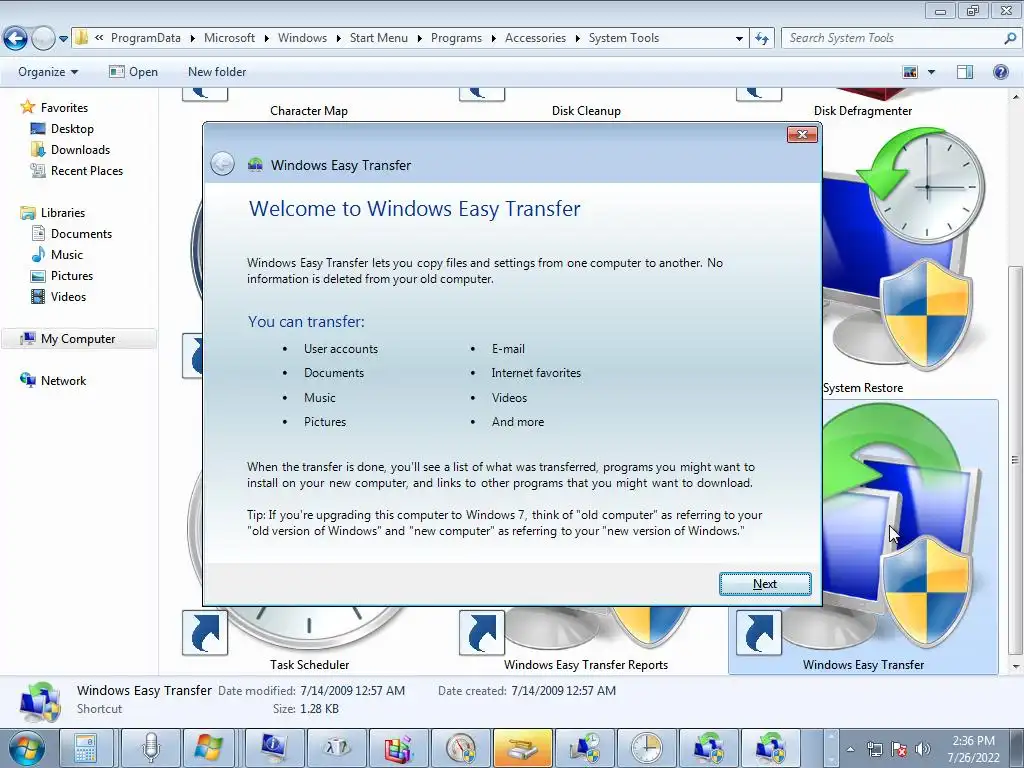The height and width of the screenshot is (768, 1024).
Task: Open microphone speech app in taskbar
Action: [x=151, y=748]
